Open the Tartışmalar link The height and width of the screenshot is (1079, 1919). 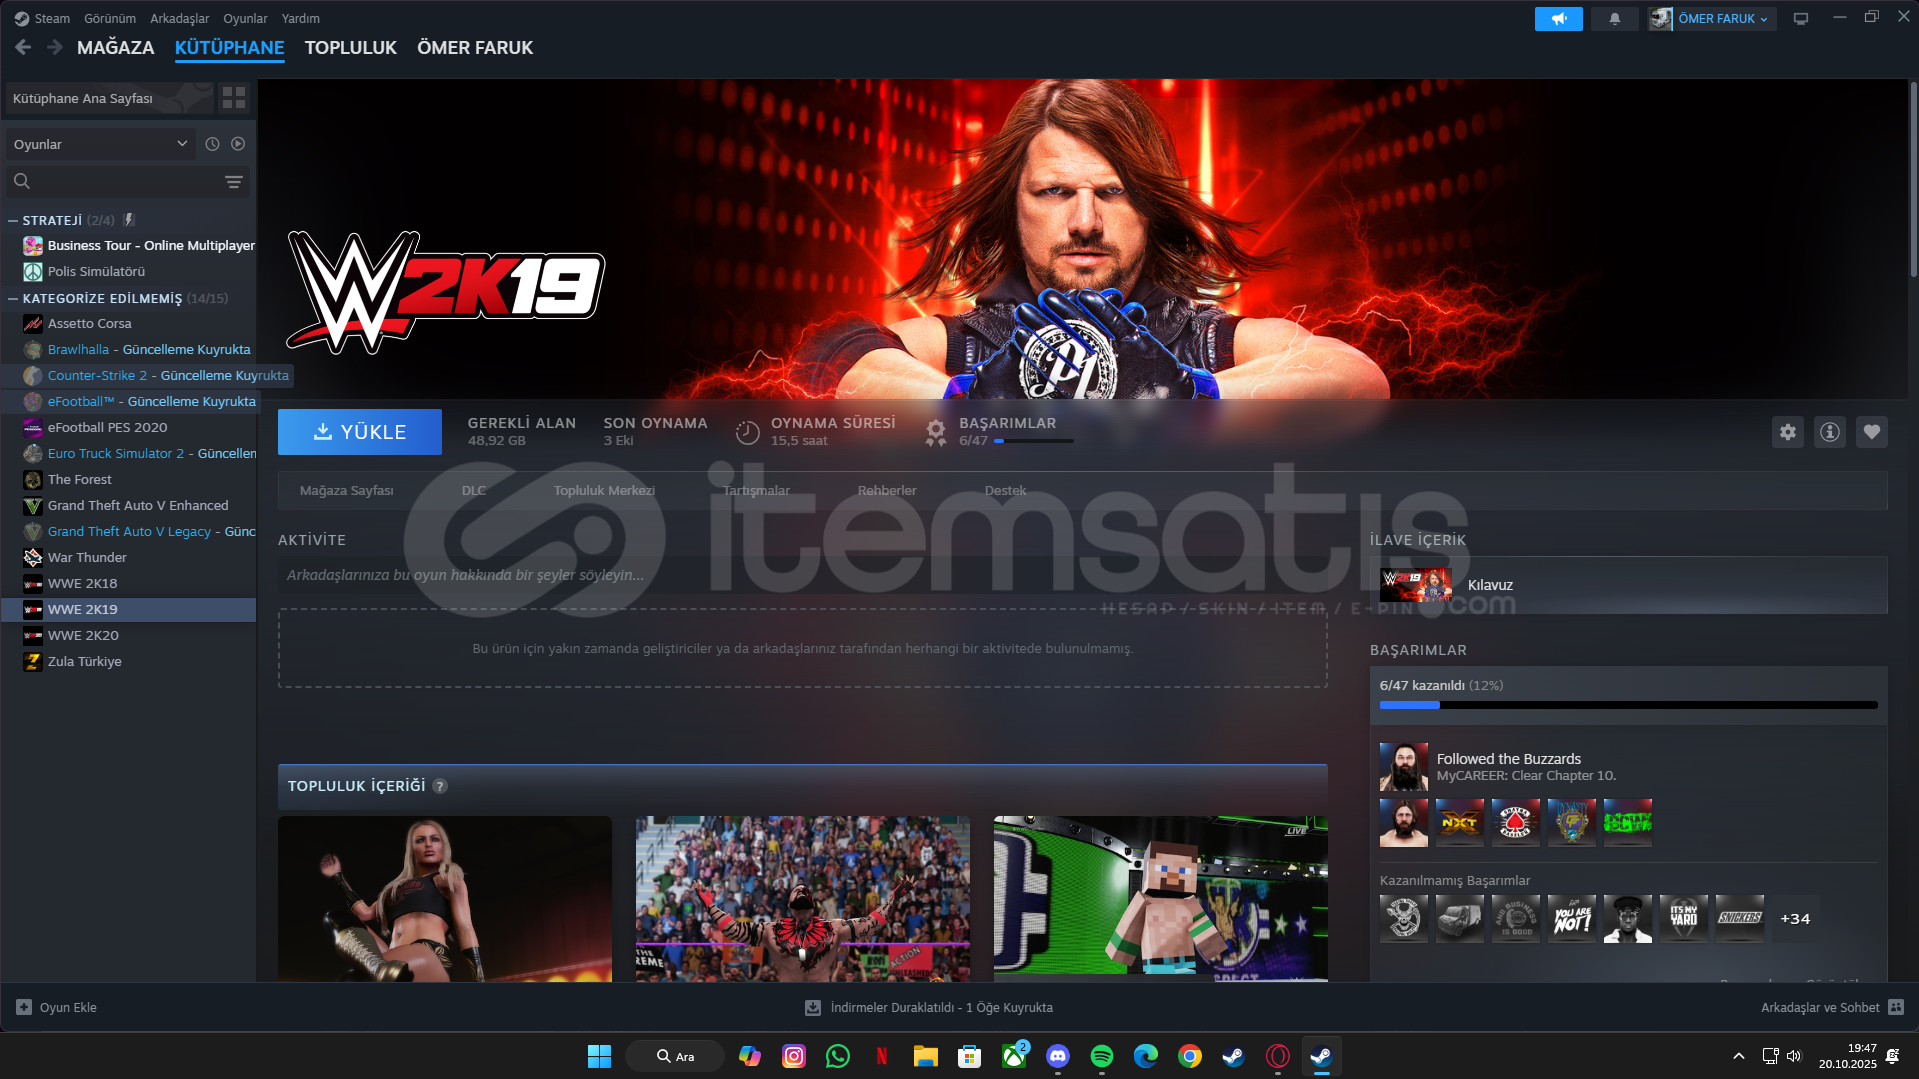[x=757, y=490]
